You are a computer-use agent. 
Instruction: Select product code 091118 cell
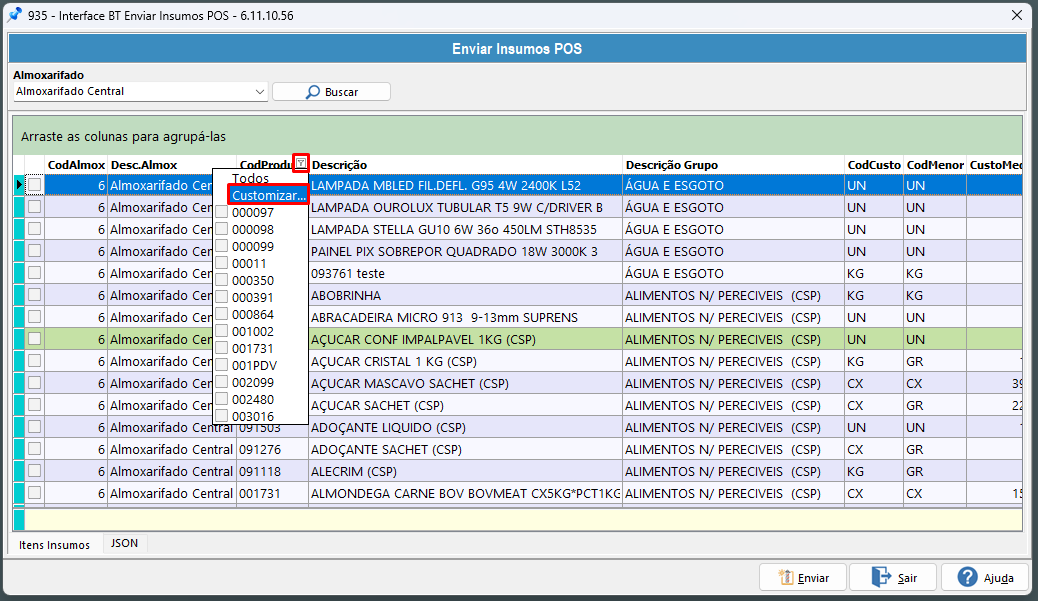(272, 471)
